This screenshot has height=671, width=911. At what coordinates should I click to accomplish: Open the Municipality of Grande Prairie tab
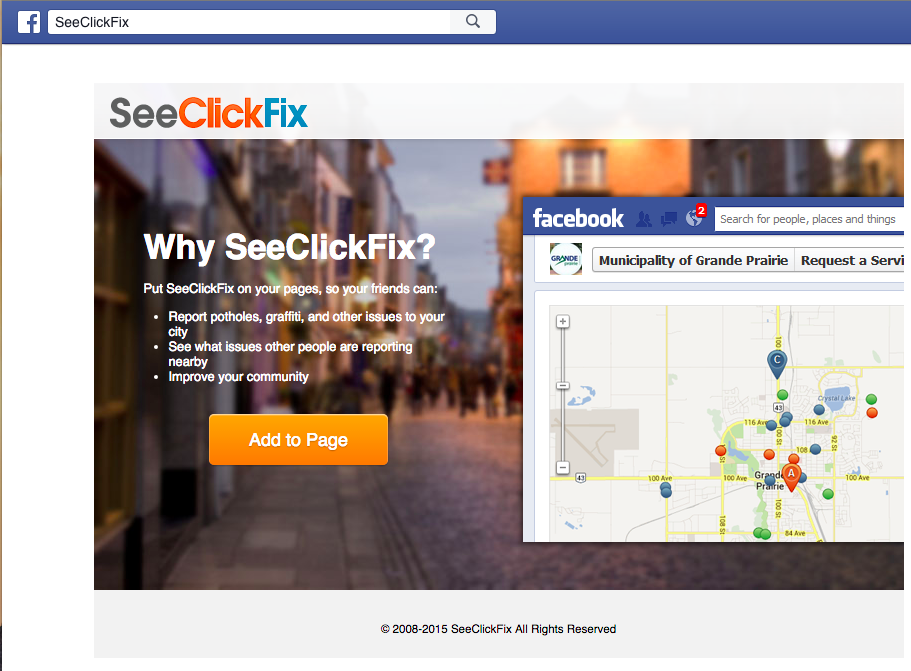[693, 260]
